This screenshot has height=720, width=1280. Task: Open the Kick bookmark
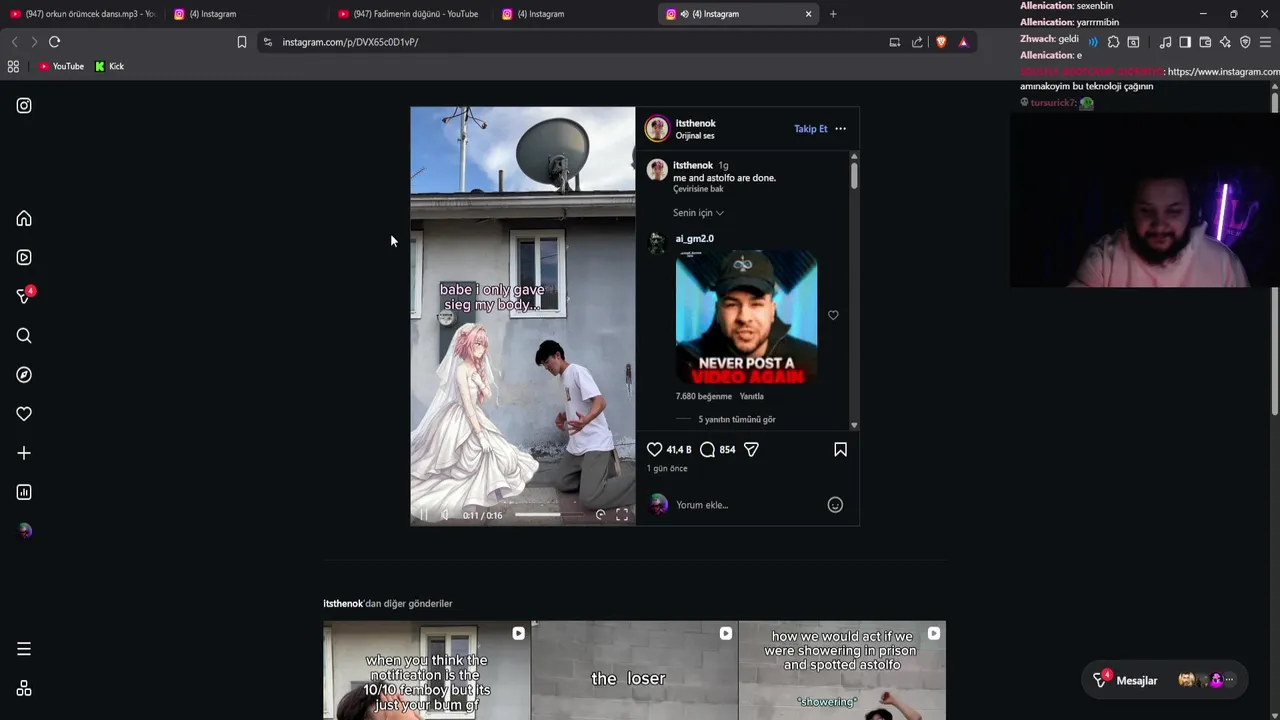coord(110,66)
